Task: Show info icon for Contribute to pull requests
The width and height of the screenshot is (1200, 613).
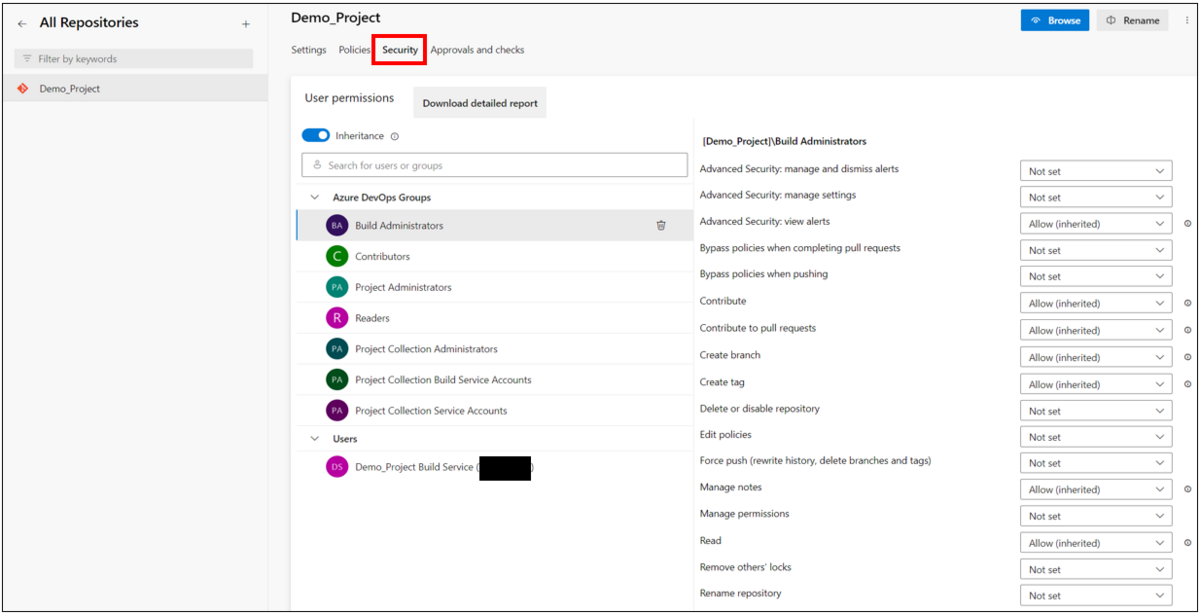Action: pyautogui.click(x=1187, y=330)
